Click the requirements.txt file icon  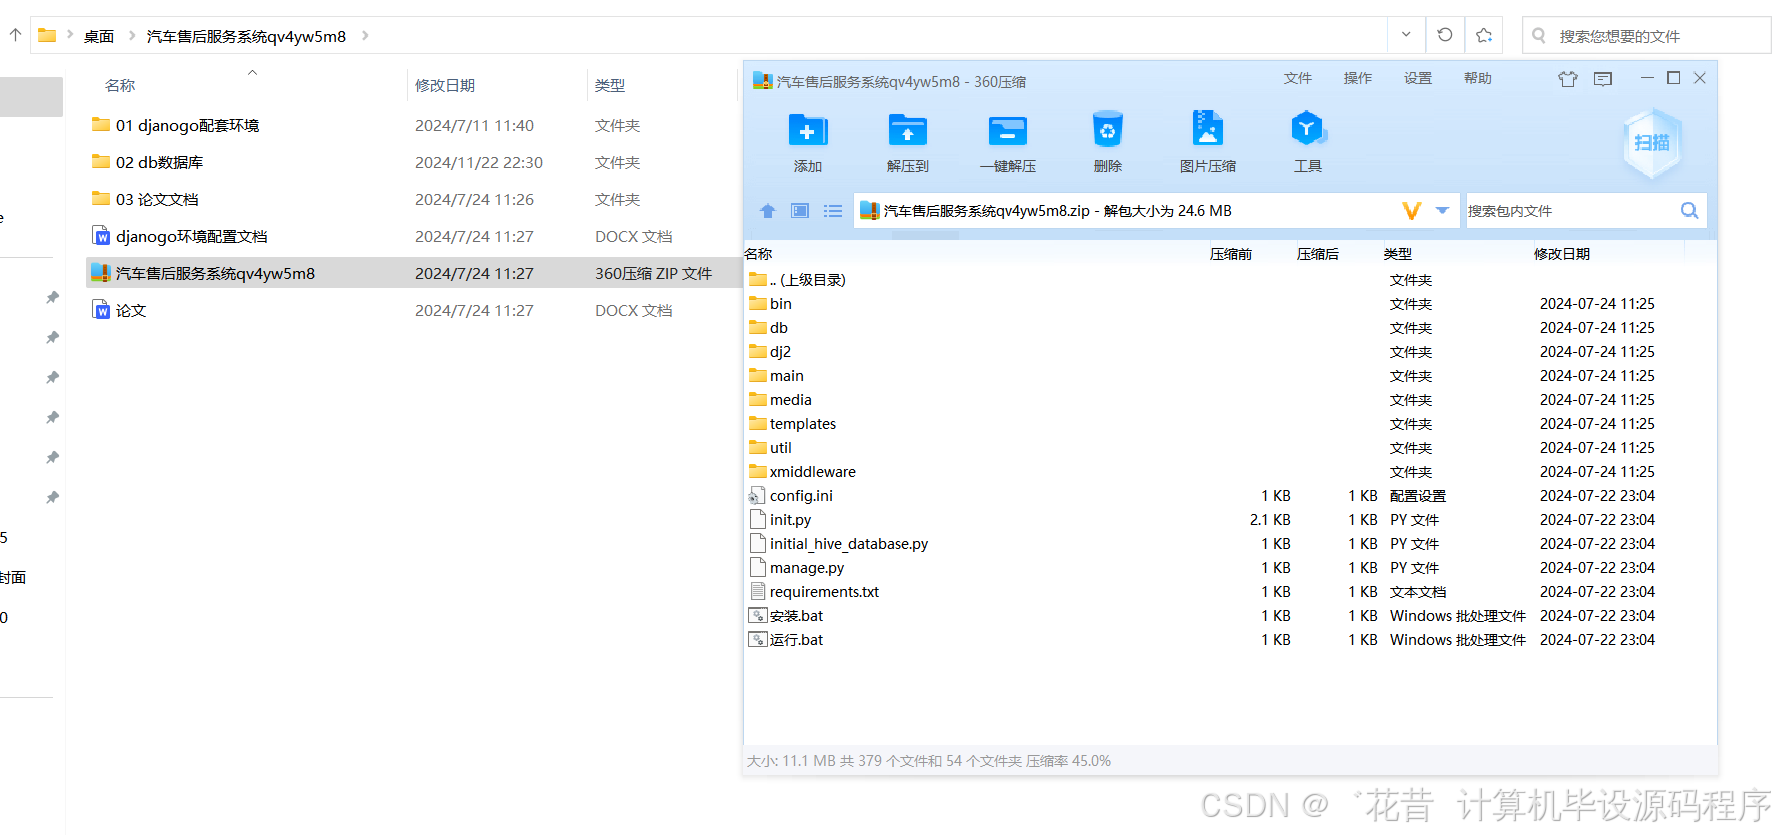[758, 592]
